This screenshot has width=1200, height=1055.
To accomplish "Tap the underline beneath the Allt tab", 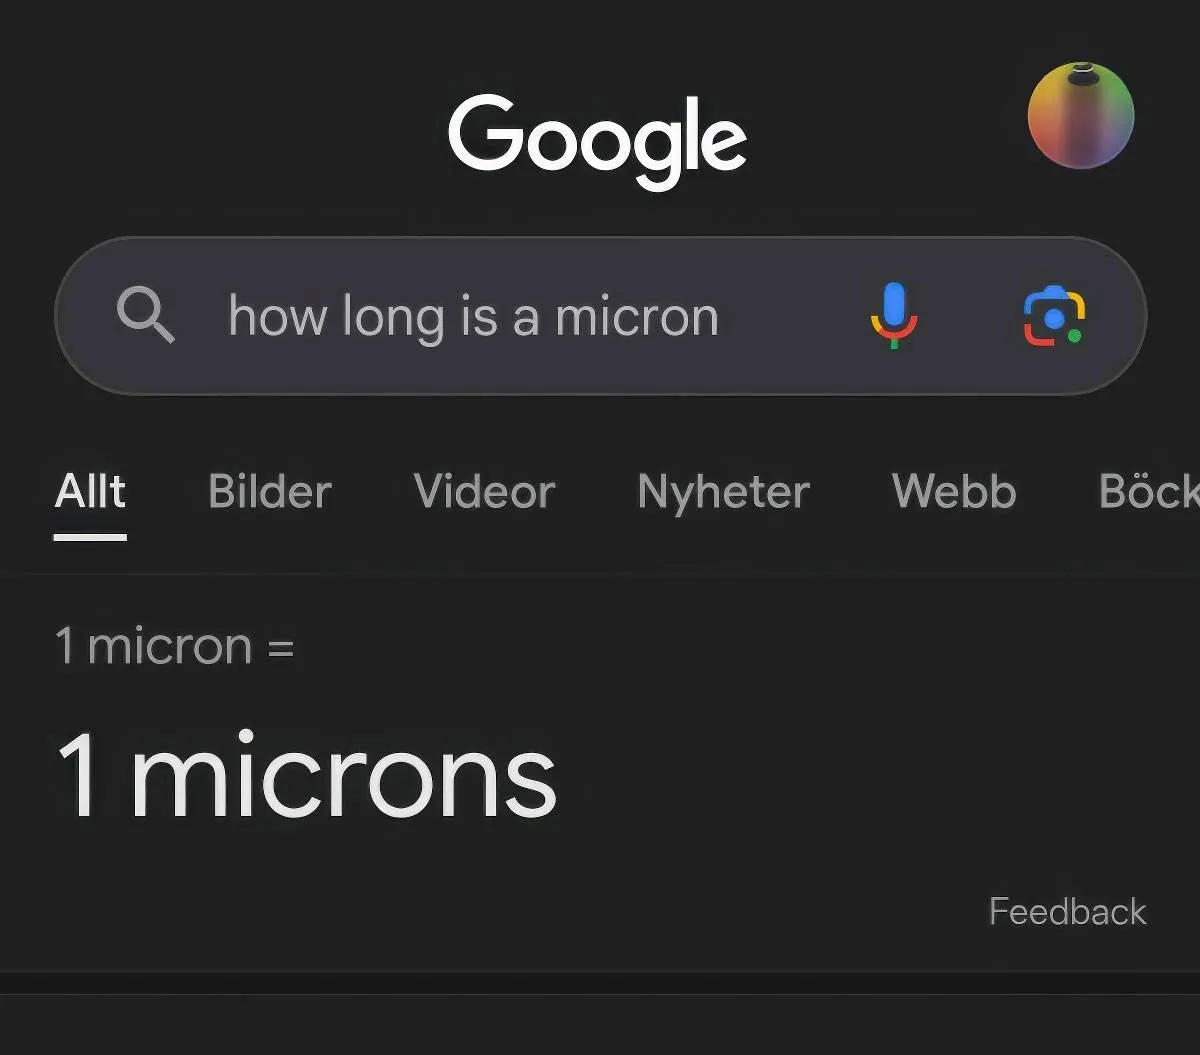I will click(x=91, y=537).
